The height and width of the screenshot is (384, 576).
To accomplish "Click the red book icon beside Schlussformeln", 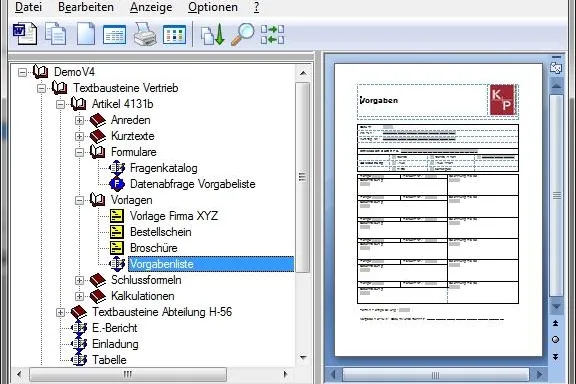I will point(98,280).
